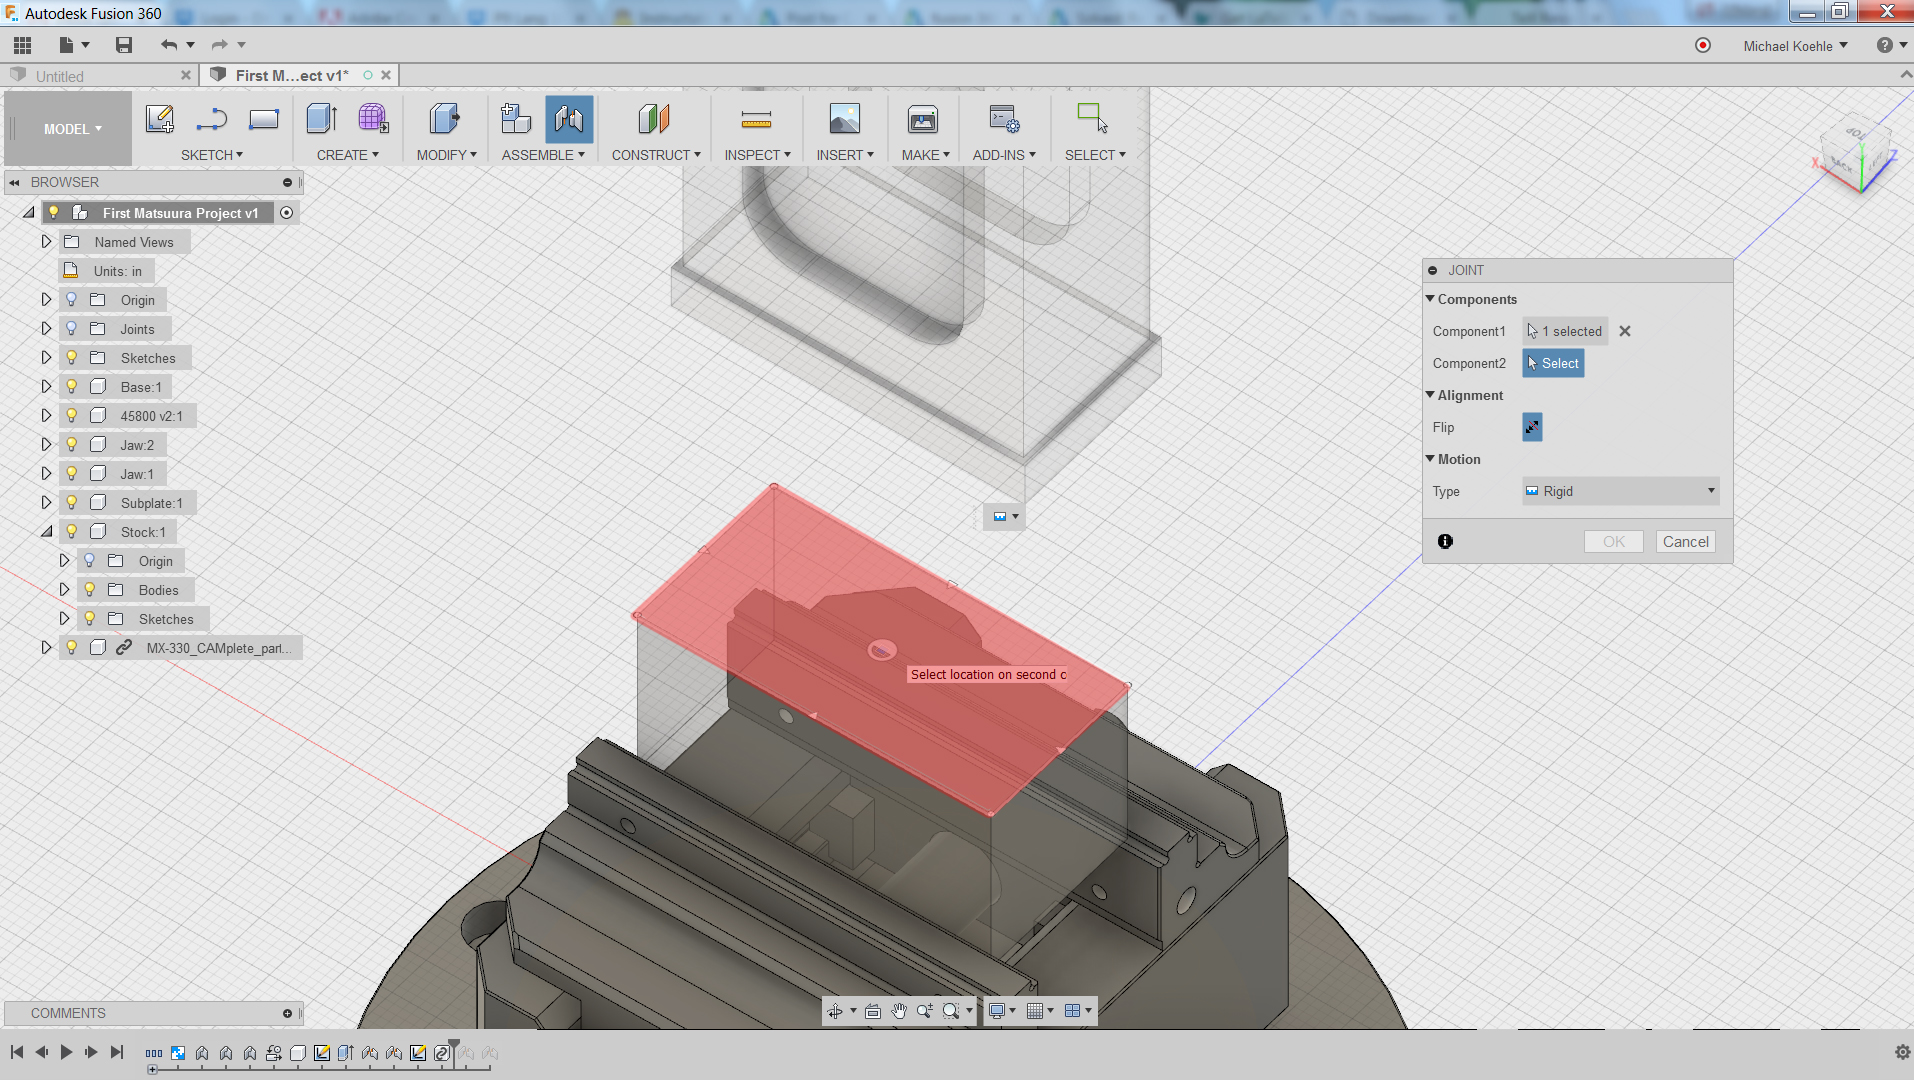Open the data panel grid icon

(x=22, y=45)
